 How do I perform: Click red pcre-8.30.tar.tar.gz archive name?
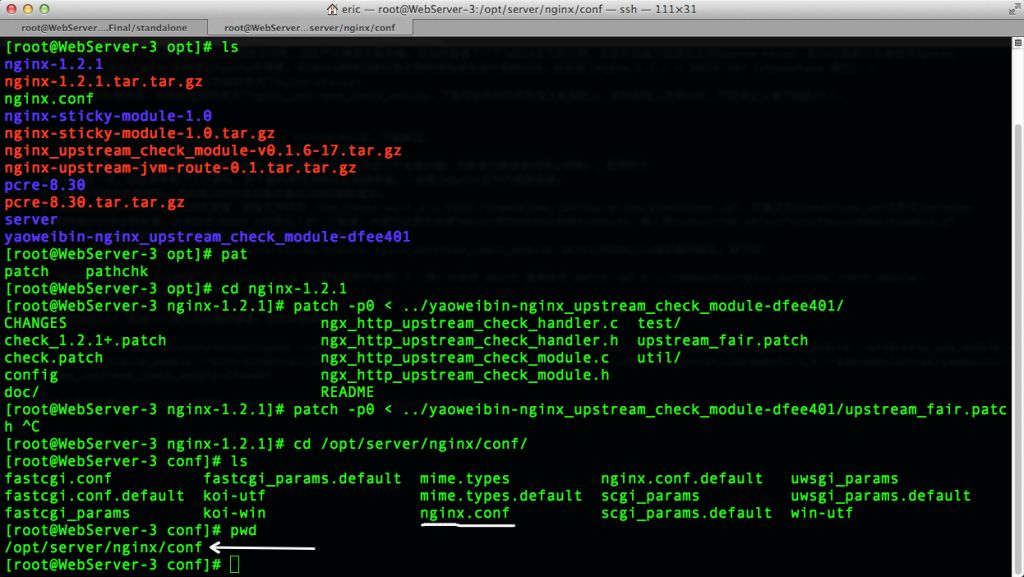(x=94, y=202)
